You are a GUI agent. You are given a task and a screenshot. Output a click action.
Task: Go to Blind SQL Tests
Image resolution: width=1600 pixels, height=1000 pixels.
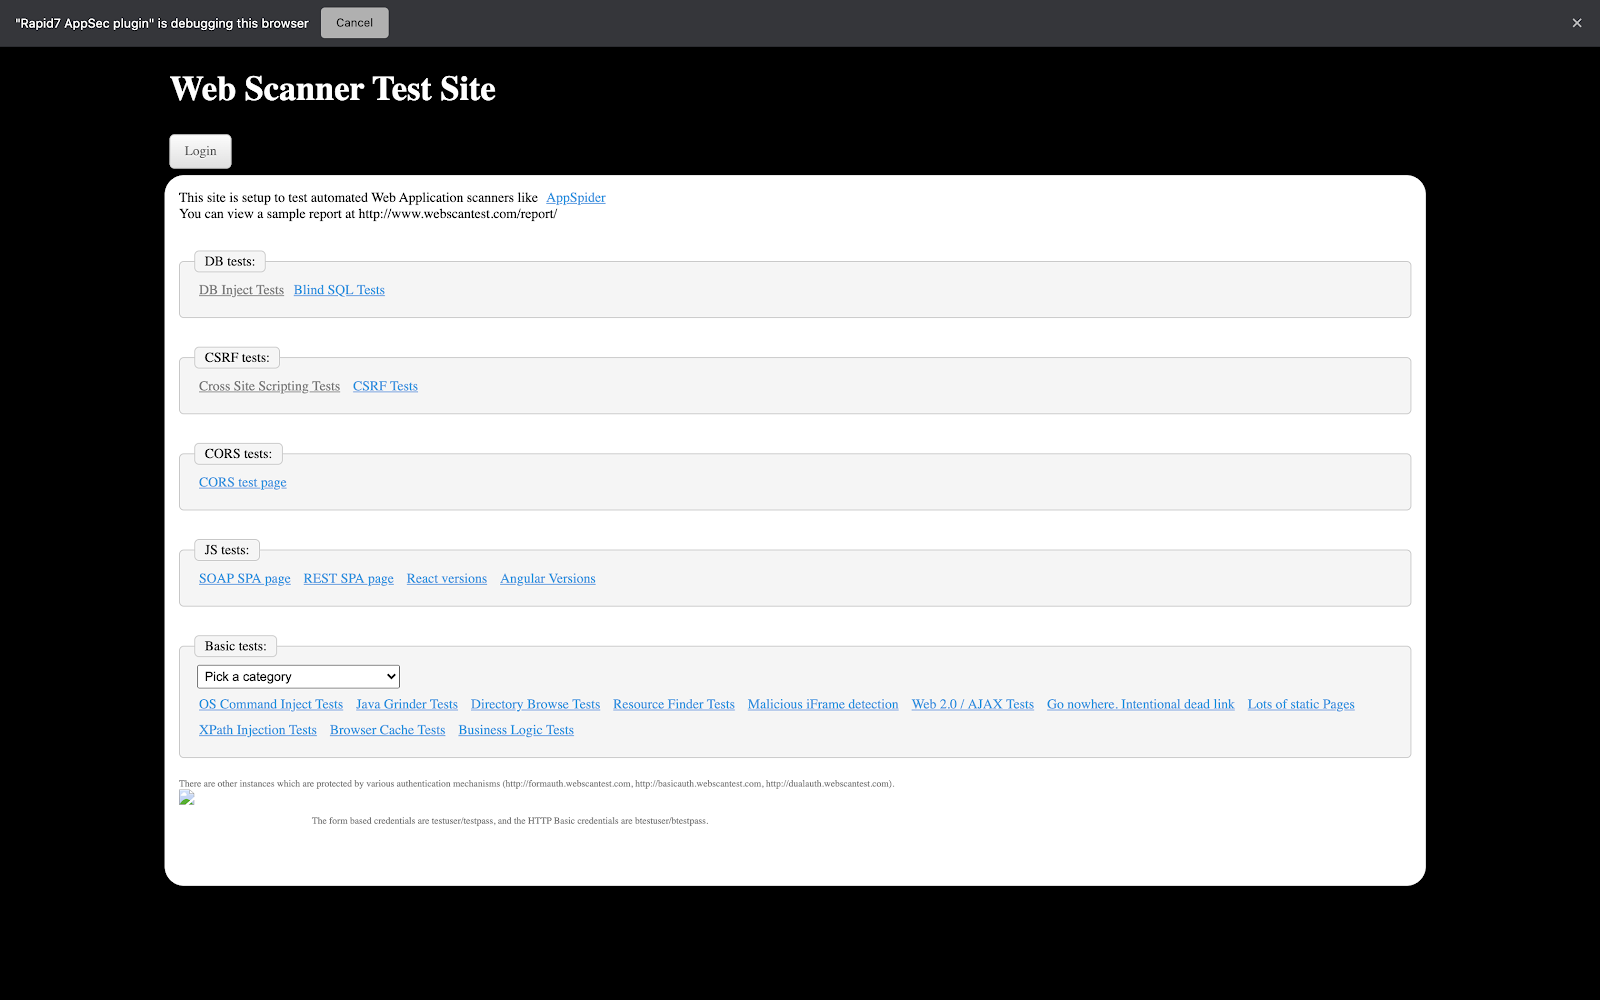coord(339,290)
